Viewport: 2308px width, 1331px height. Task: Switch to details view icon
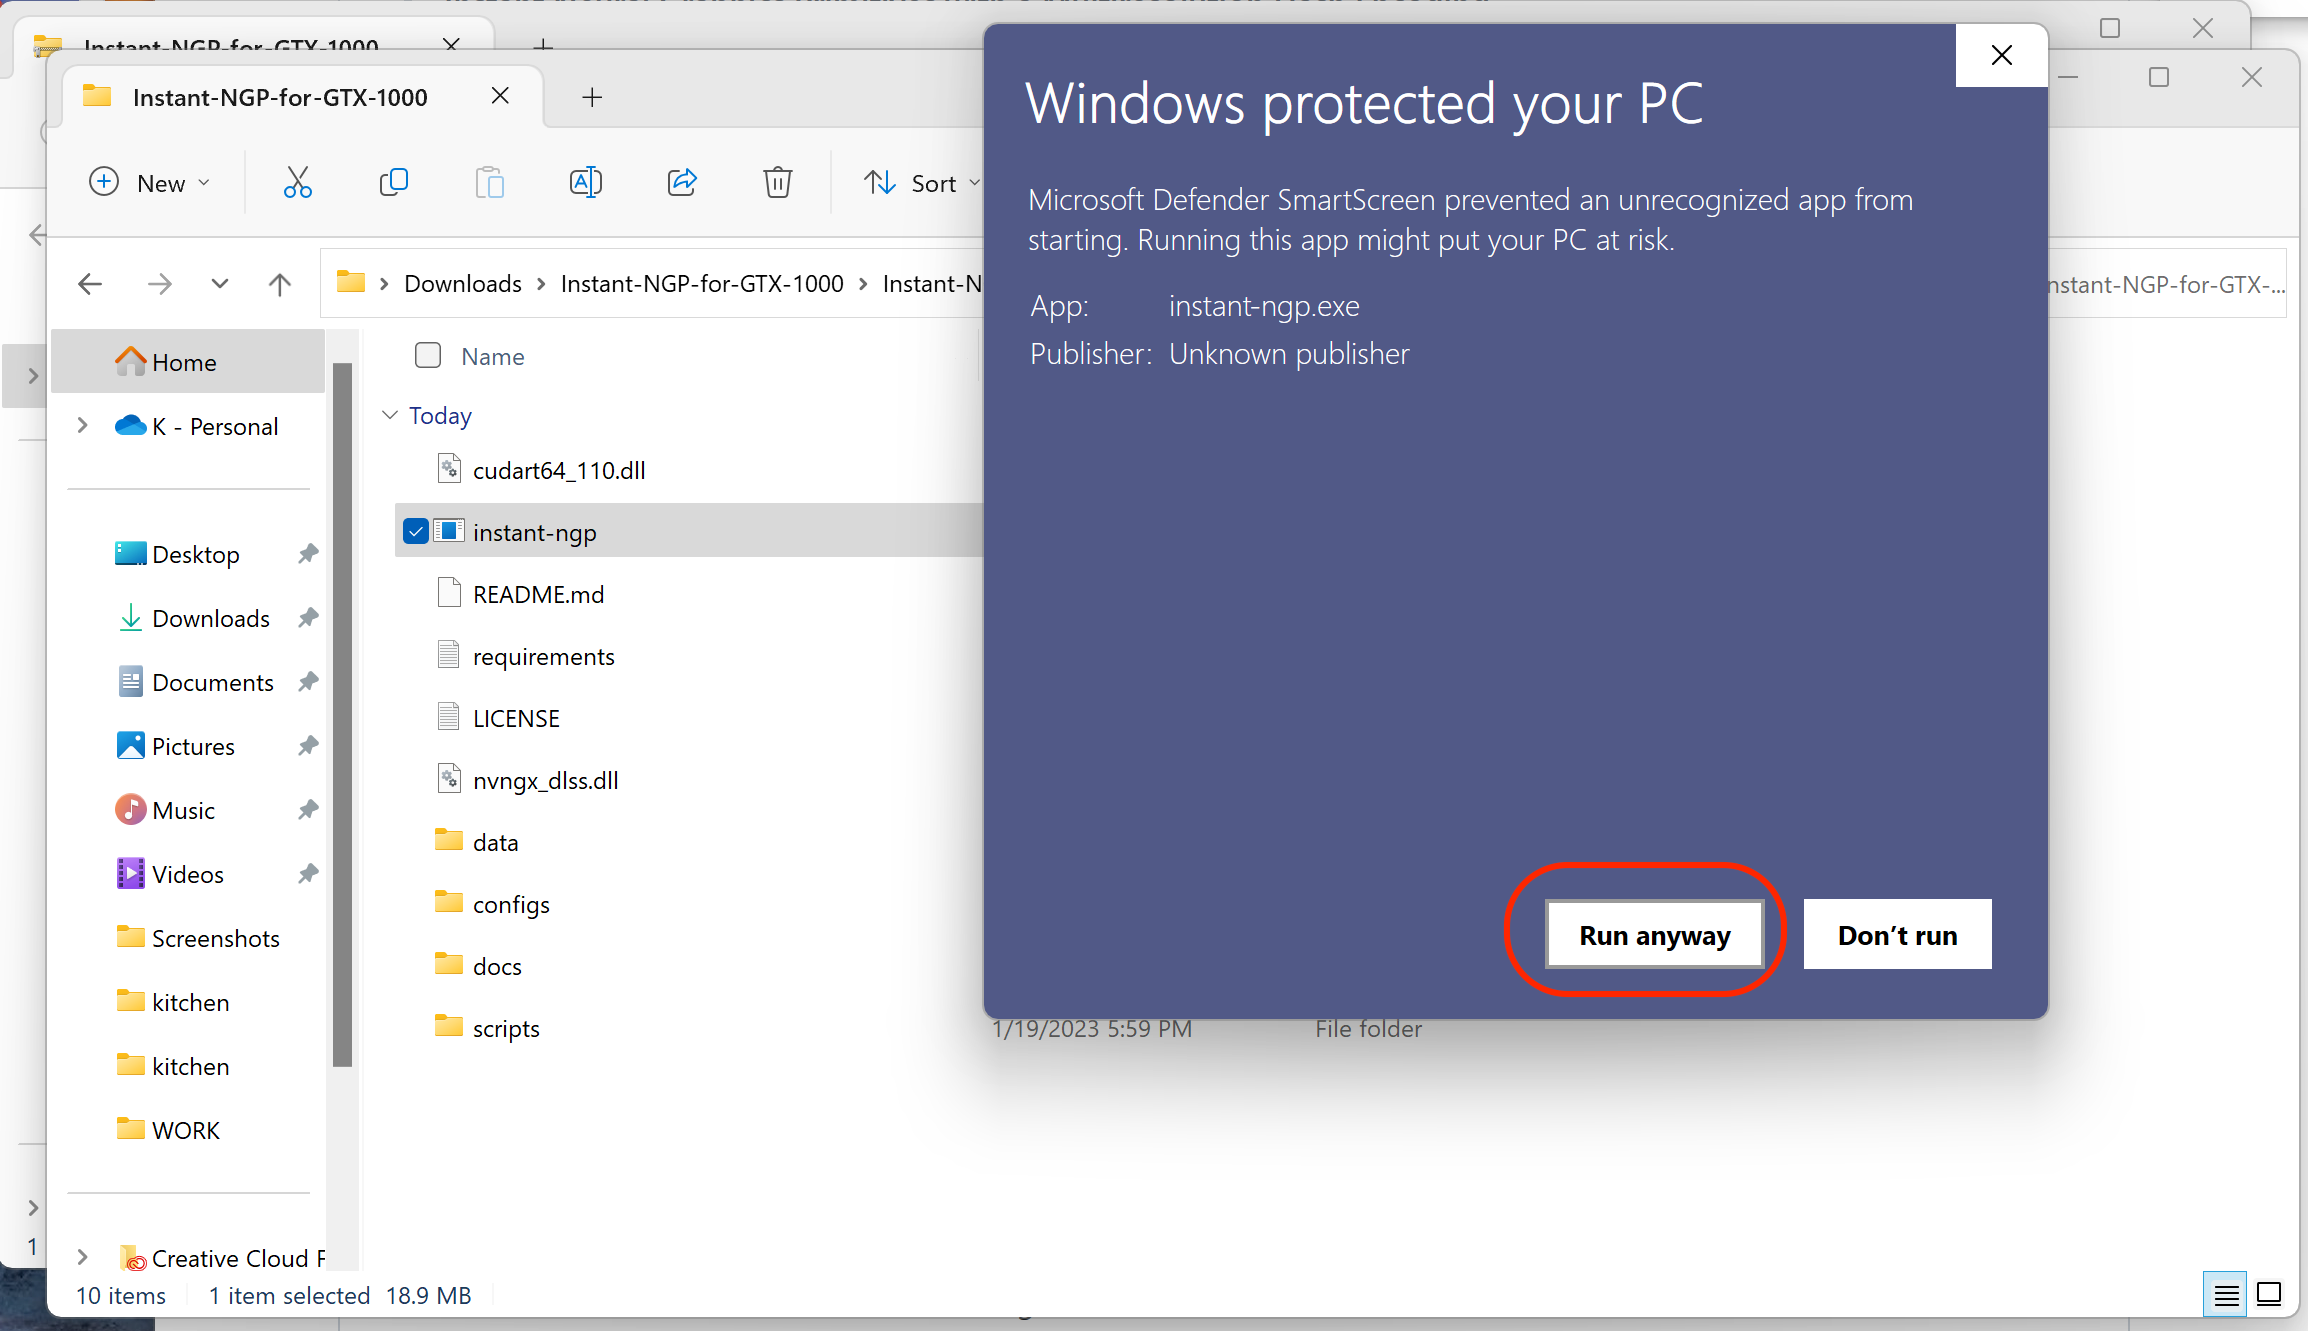[x=2225, y=1295]
